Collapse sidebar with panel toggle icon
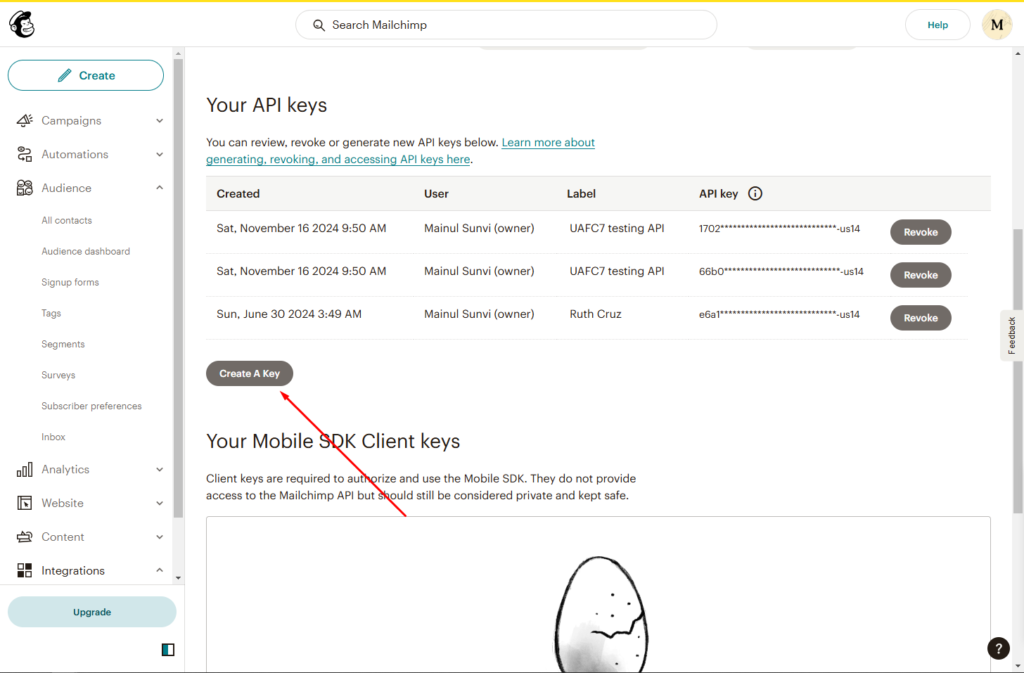Viewport: 1024px width, 673px height. [168, 650]
